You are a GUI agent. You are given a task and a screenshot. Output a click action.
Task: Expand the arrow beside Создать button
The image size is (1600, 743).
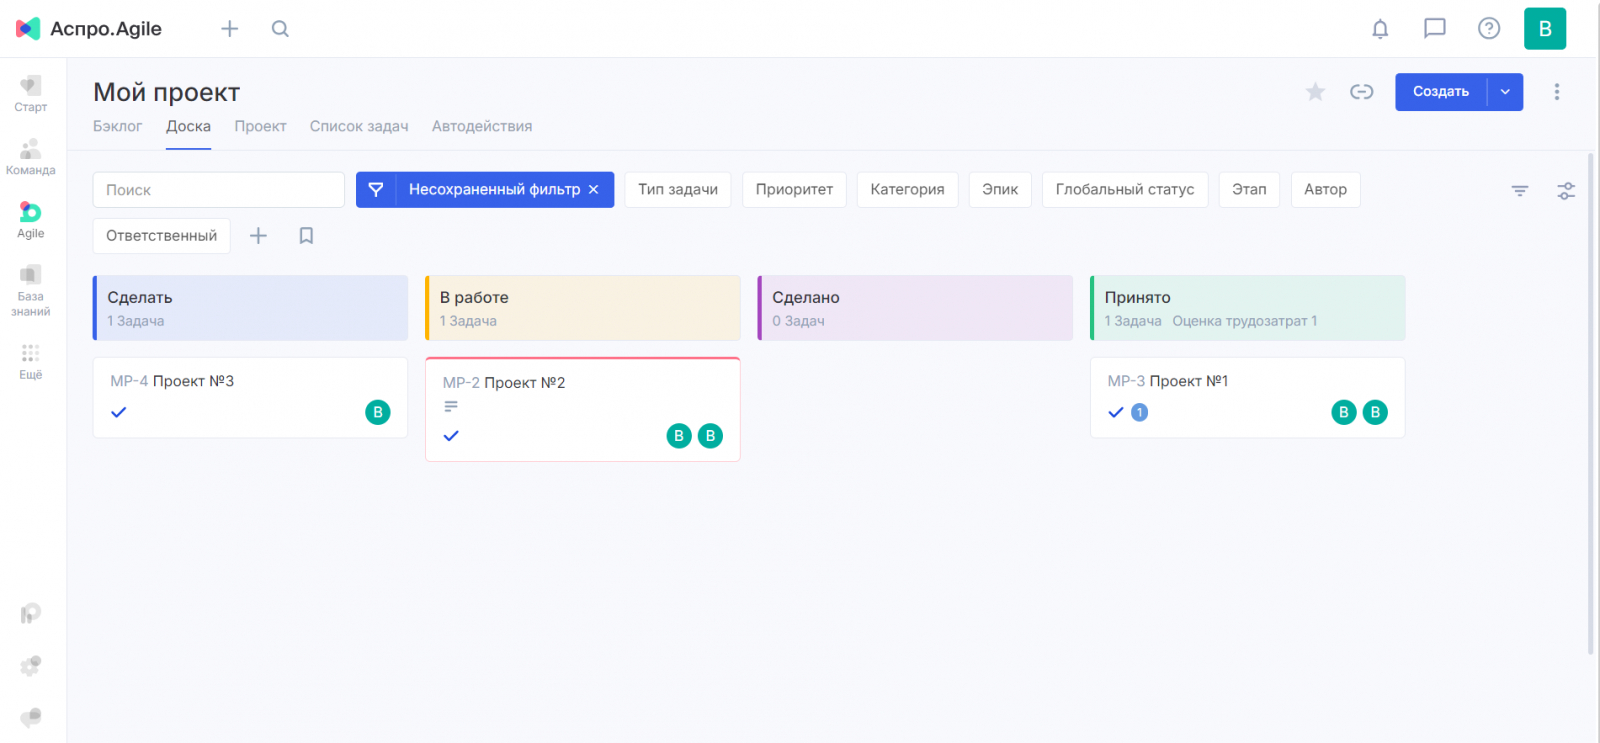click(1505, 92)
